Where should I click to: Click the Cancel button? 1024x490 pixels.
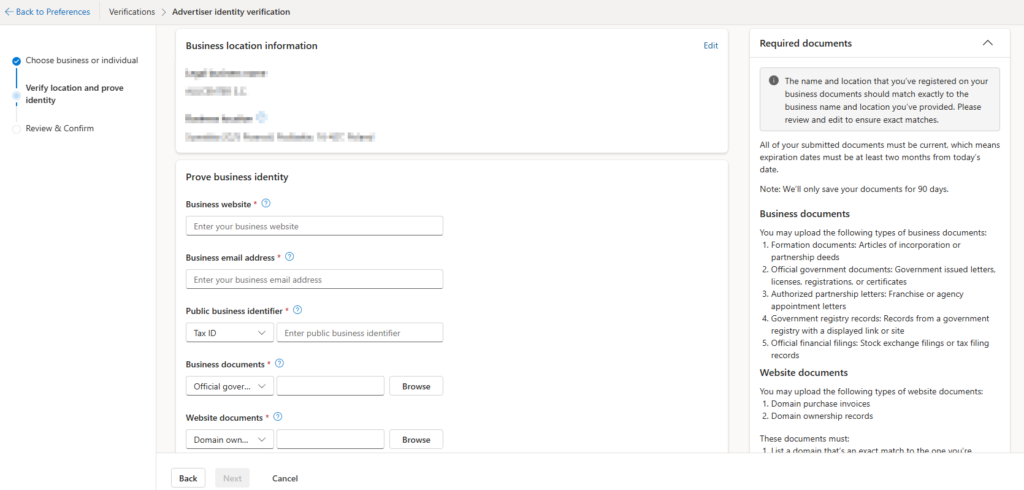(285, 478)
